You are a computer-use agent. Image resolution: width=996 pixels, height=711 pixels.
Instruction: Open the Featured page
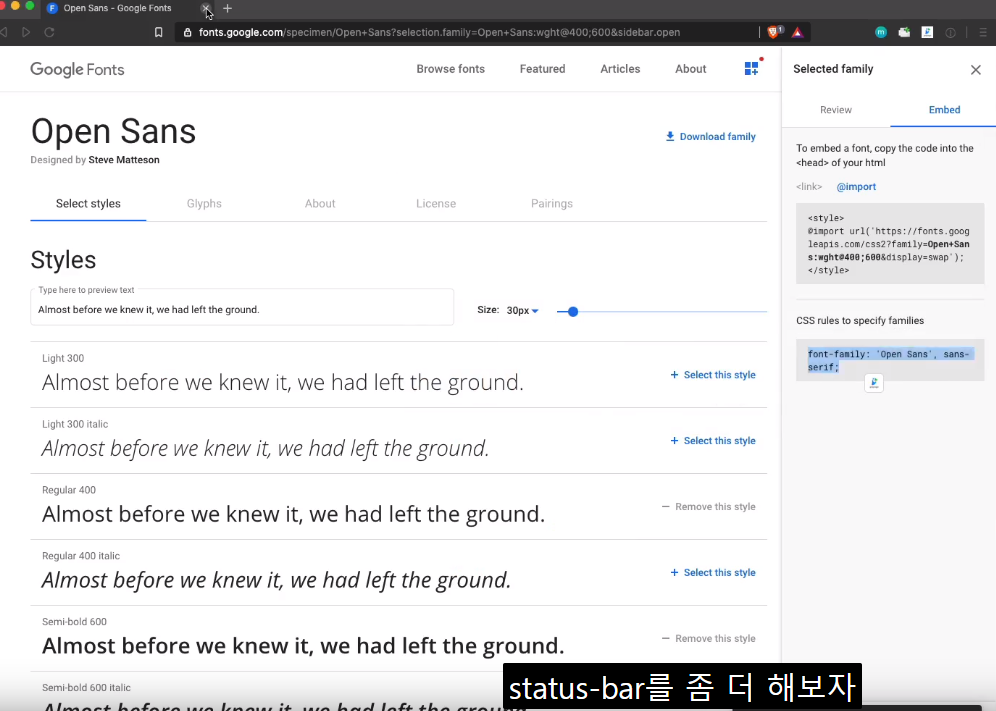point(542,69)
